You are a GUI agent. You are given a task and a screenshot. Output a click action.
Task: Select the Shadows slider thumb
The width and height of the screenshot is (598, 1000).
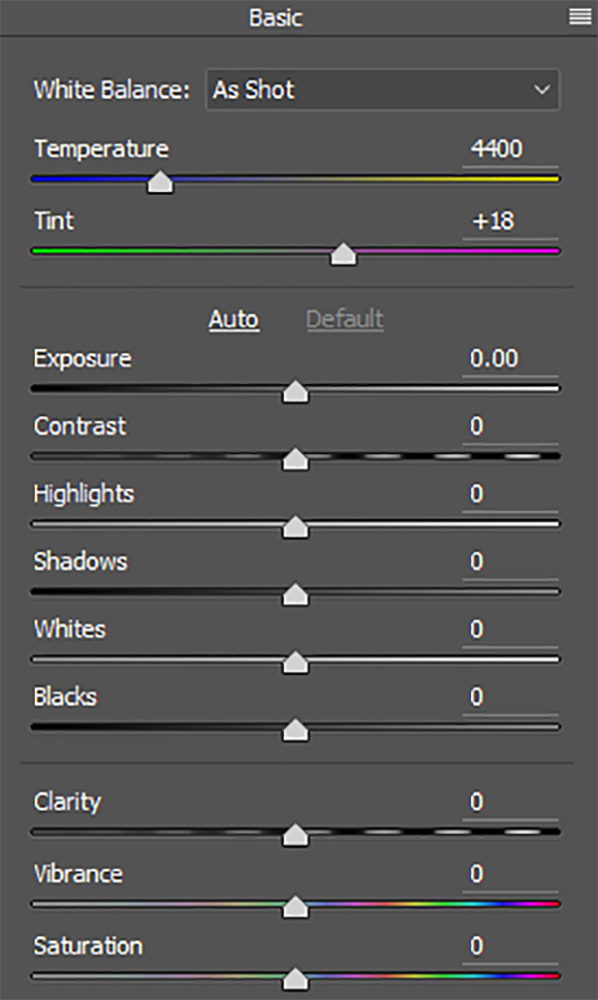(x=295, y=595)
